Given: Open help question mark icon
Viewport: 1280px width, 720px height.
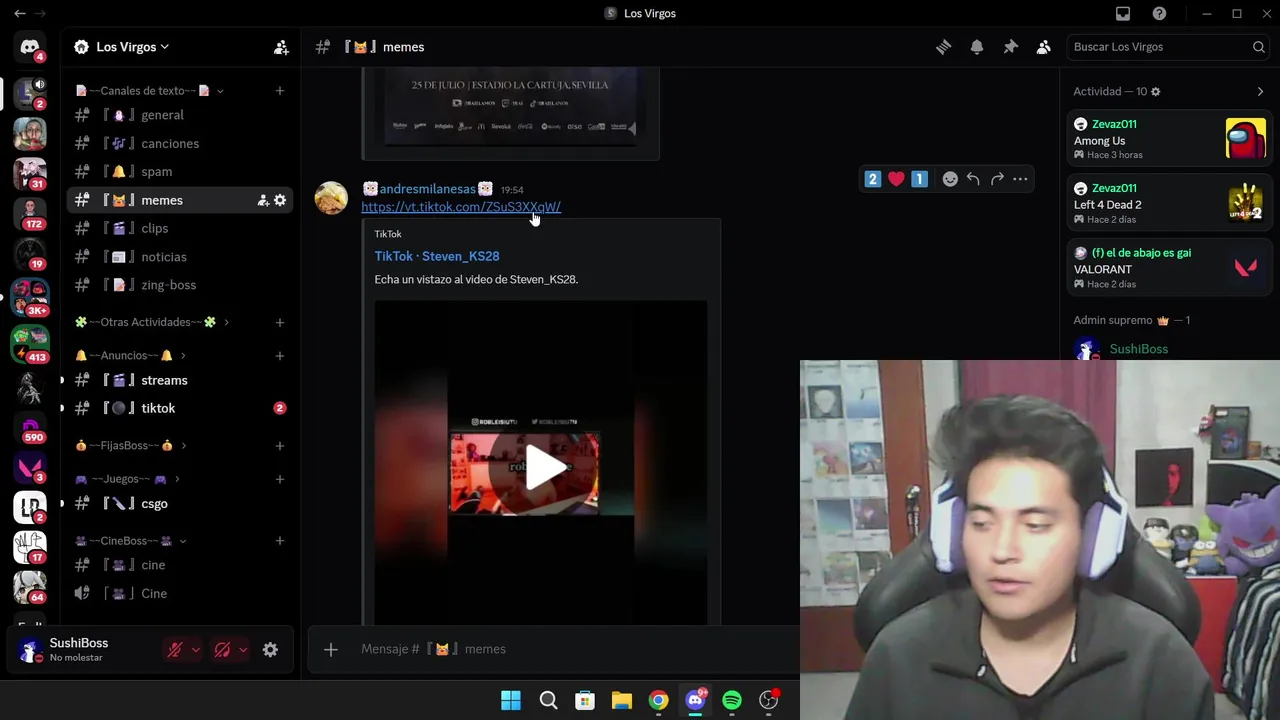Looking at the screenshot, I should pos(1159,13).
